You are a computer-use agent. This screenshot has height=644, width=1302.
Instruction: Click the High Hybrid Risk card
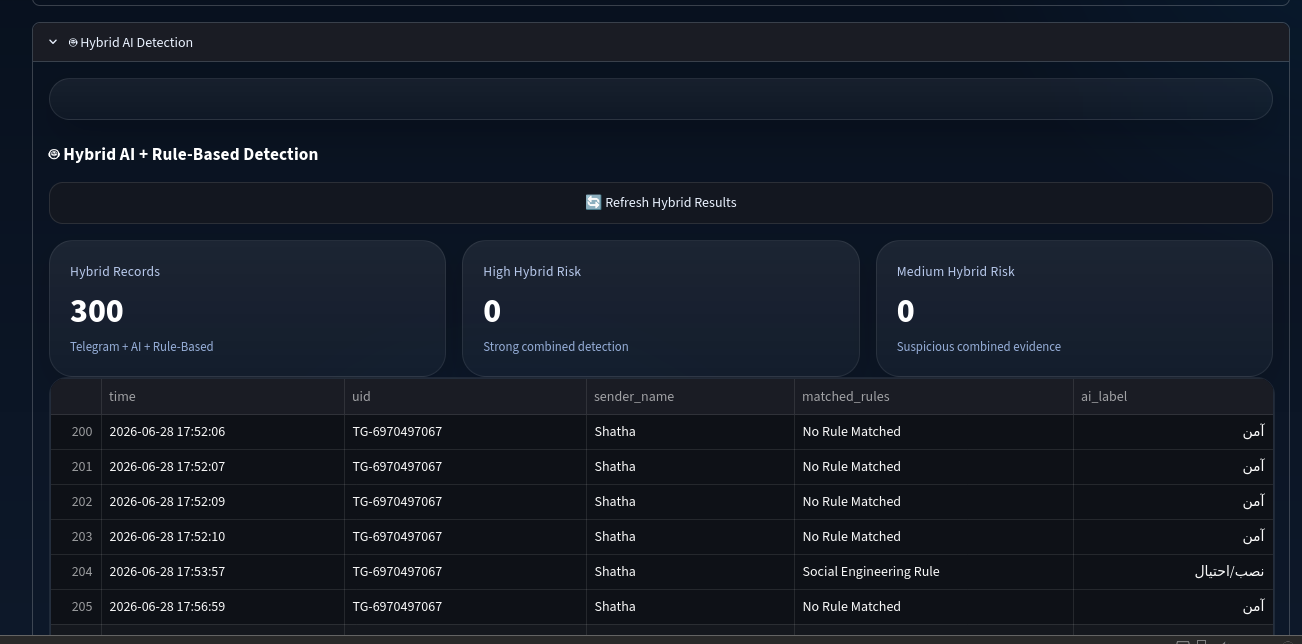coord(661,308)
